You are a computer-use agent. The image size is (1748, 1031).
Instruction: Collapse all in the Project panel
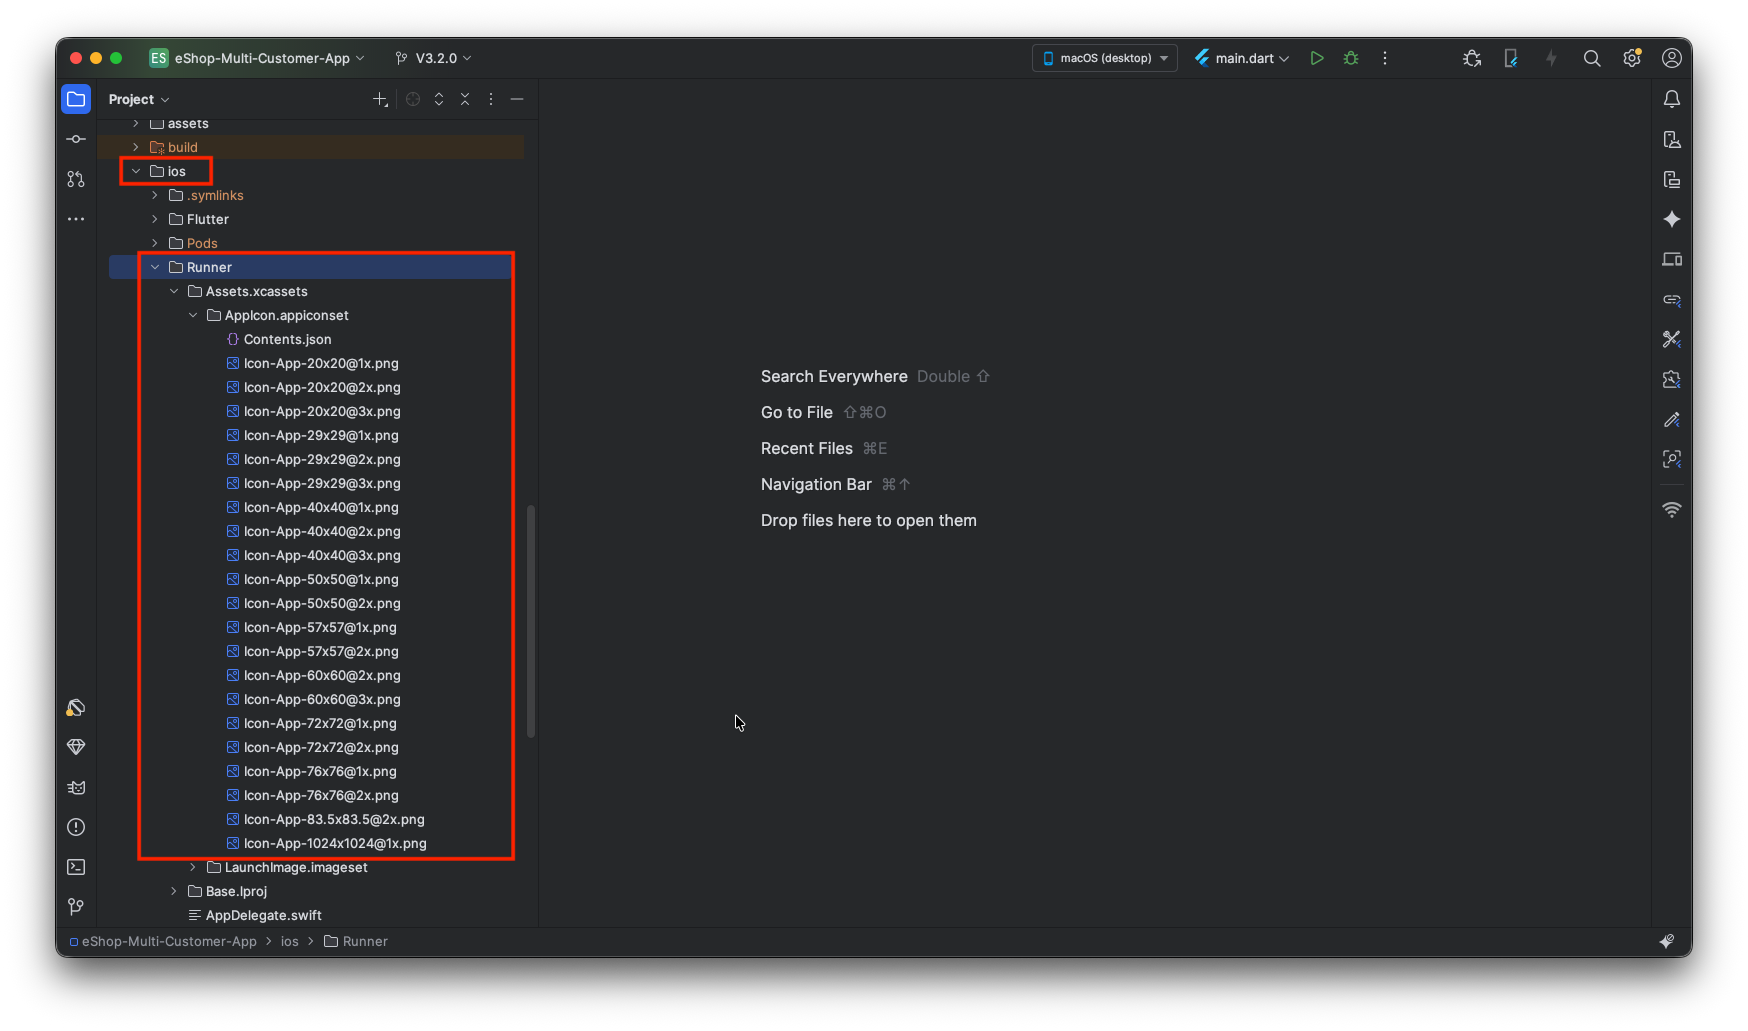(465, 99)
